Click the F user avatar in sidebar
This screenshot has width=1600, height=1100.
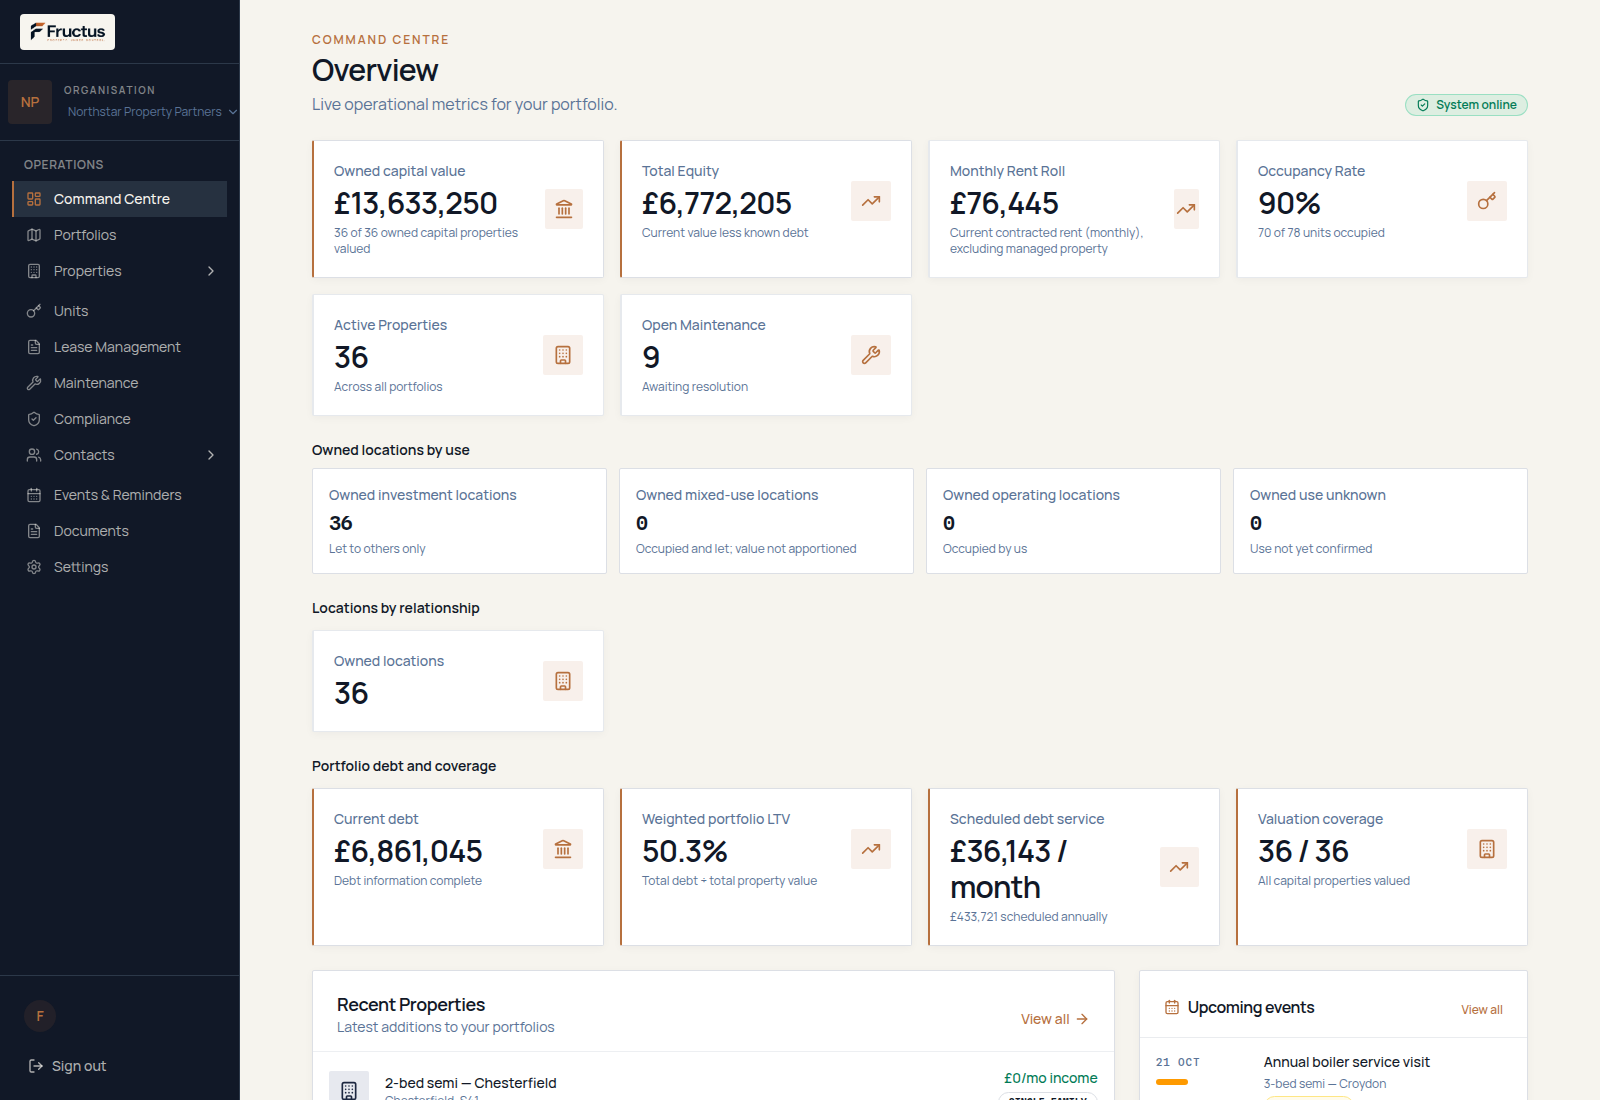click(40, 1016)
